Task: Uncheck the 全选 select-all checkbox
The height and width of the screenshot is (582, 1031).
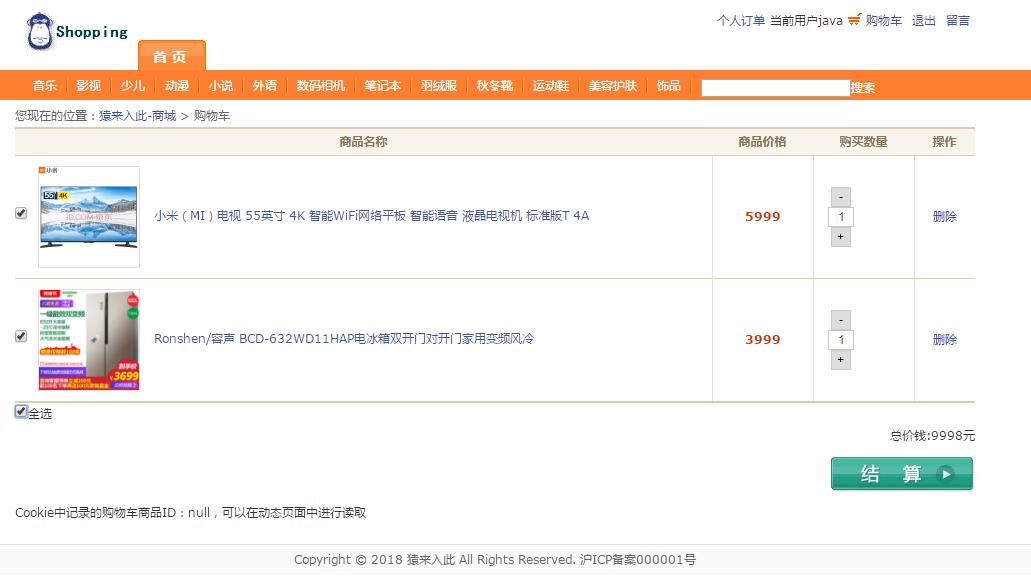Action: coord(20,411)
